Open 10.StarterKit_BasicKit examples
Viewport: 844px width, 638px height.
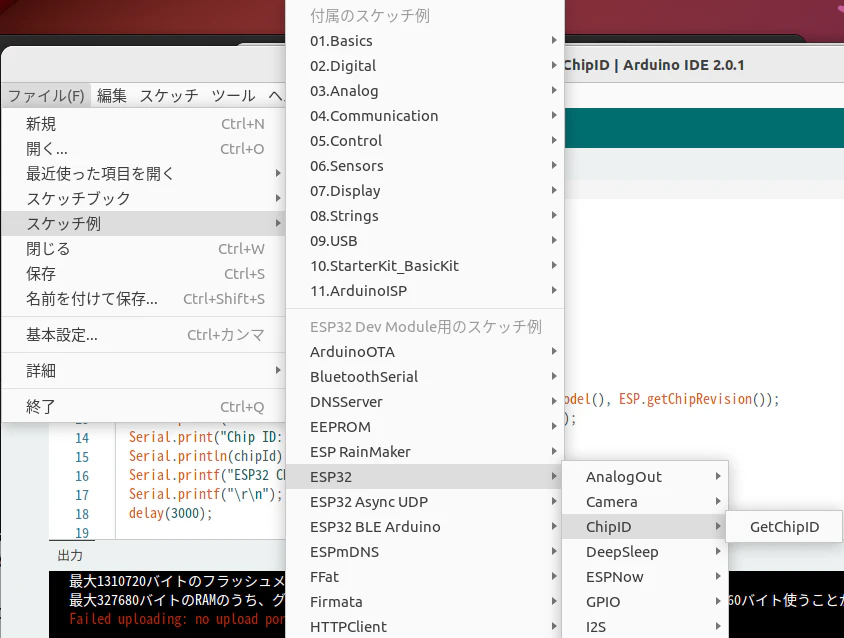(425, 266)
